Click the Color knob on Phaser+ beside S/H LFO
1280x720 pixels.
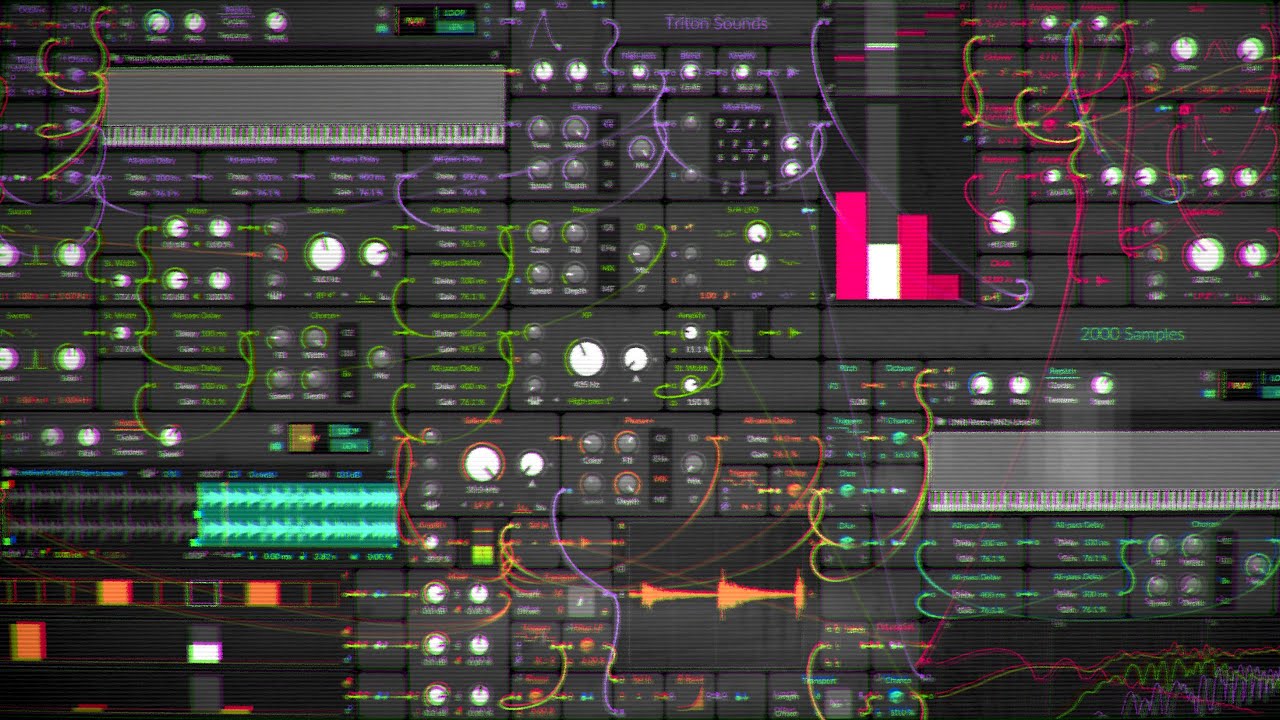pyautogui.click(x=540, y=234)
